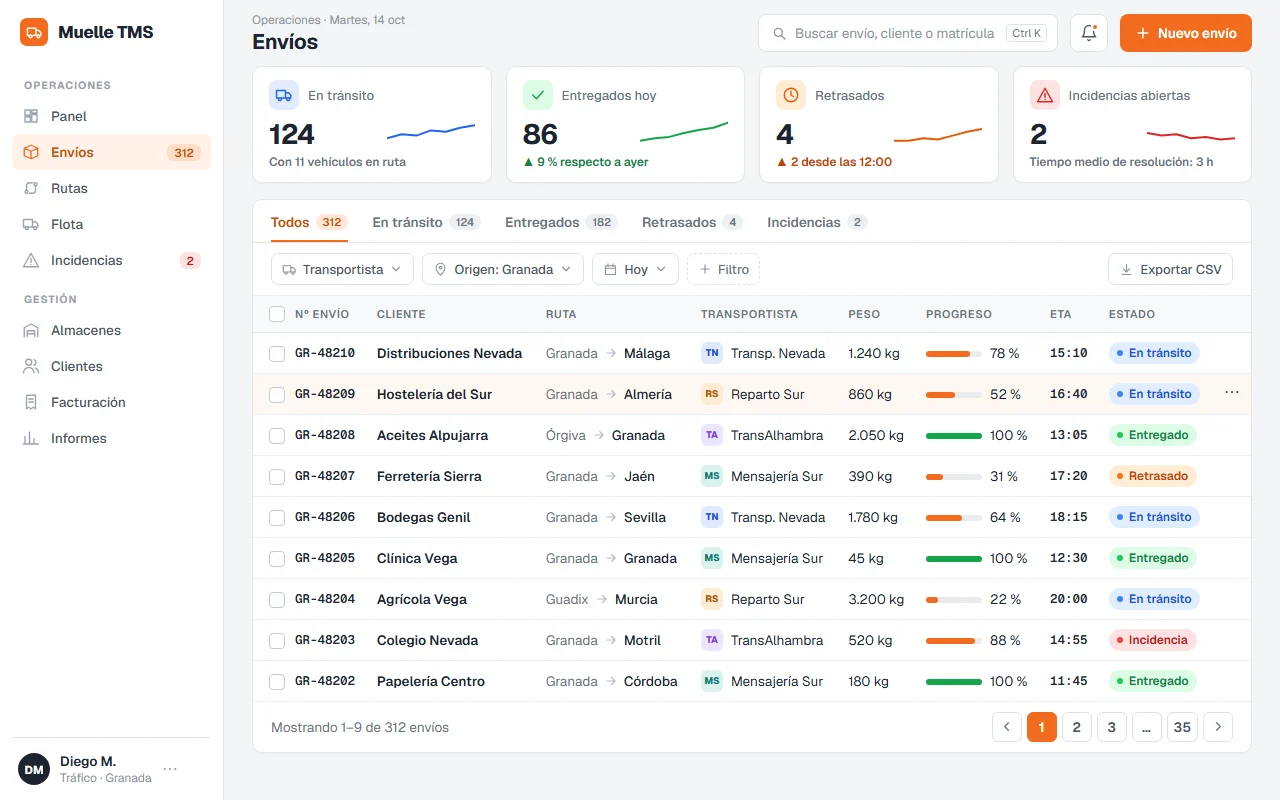Show the En tránsito tab

tap(426, 222)
